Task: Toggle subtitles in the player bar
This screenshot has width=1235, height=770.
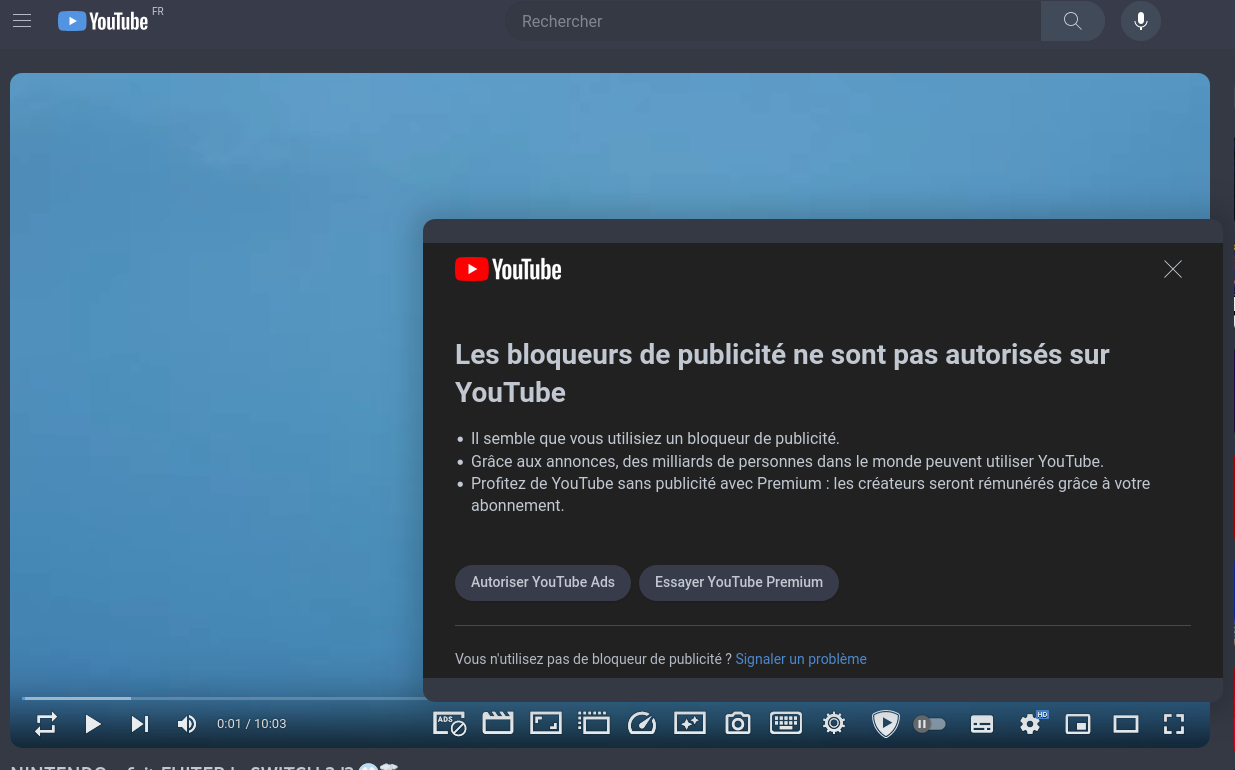Action: click(x=982, y=724)
